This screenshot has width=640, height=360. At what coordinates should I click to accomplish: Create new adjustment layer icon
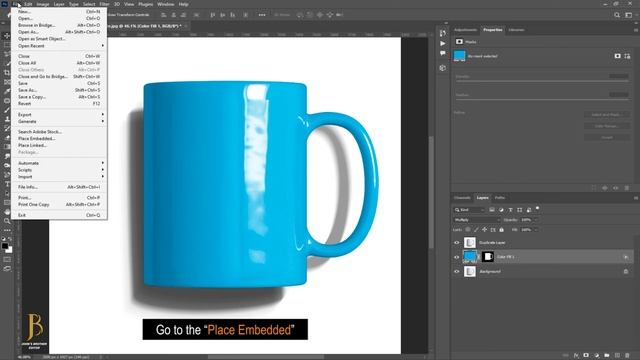pyautogui.click(x=597, y=356)
